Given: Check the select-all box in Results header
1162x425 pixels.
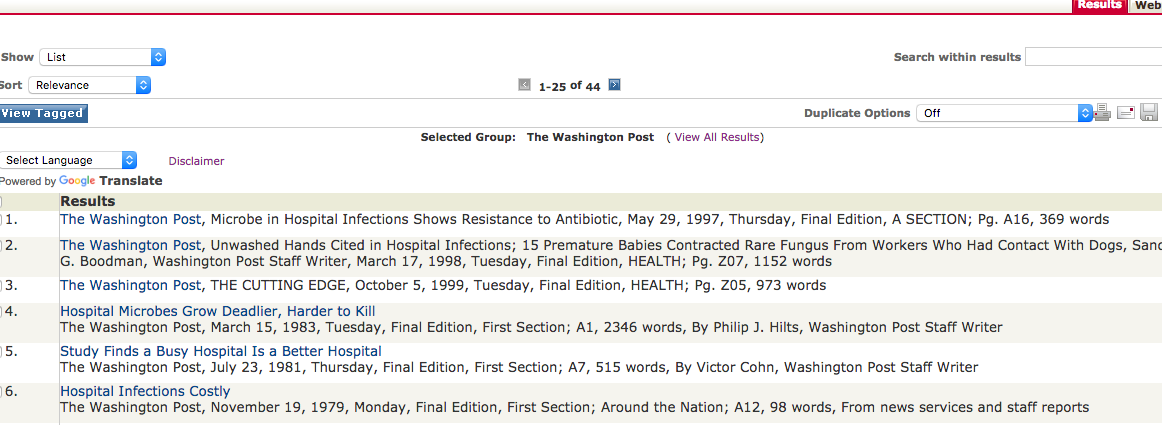Looking at the screenshot, I should pos(1,202).
